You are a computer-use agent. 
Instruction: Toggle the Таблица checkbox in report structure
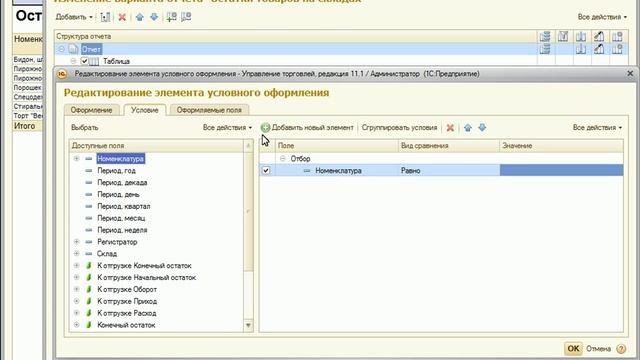(84, 61)
